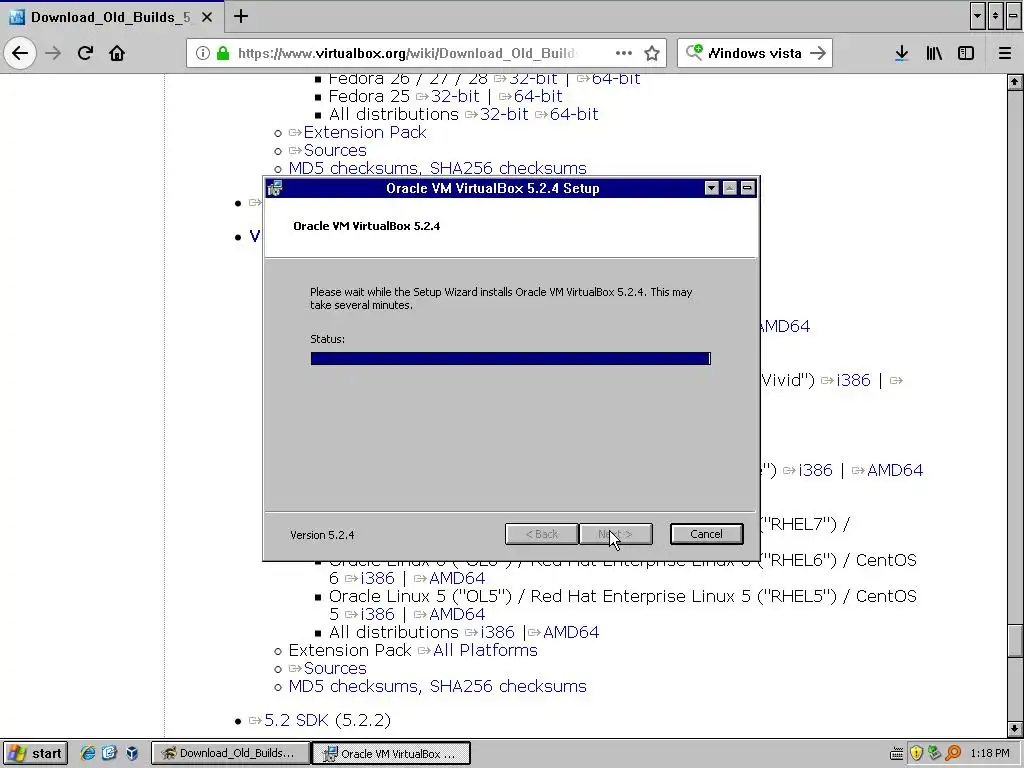Image resolution: width=1024 pixels, height=768 pixels.
Task: Open the Vivid i386 link
Action: tap(853, 380)
